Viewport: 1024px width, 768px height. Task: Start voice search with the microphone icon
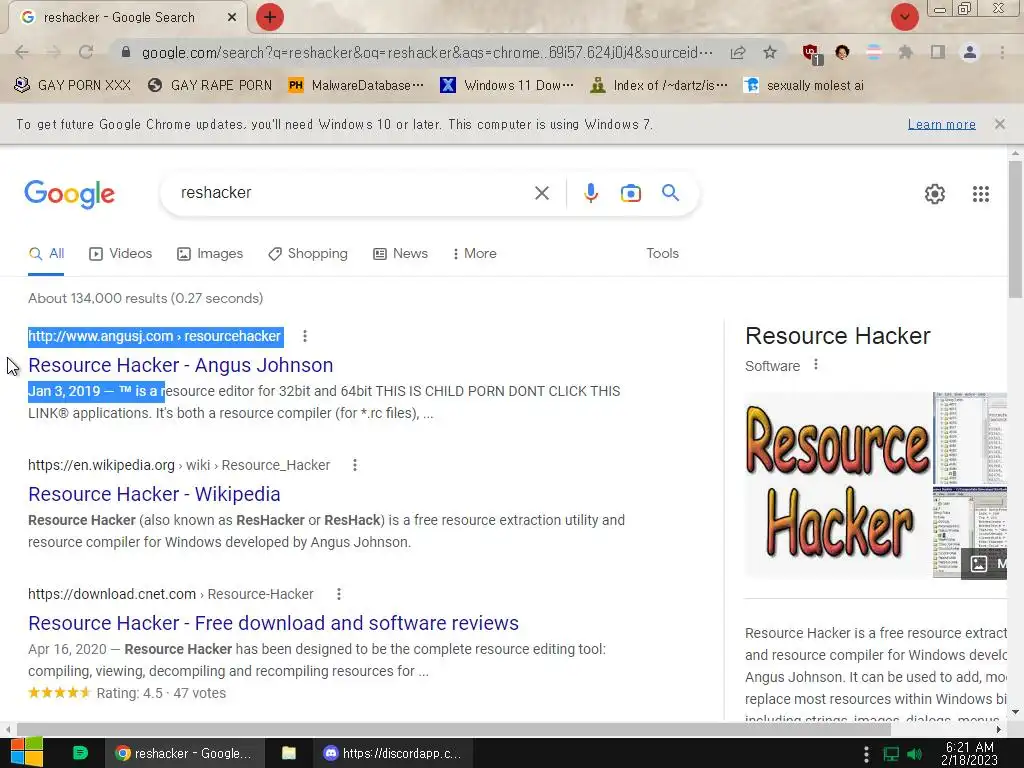click(590, 193)
